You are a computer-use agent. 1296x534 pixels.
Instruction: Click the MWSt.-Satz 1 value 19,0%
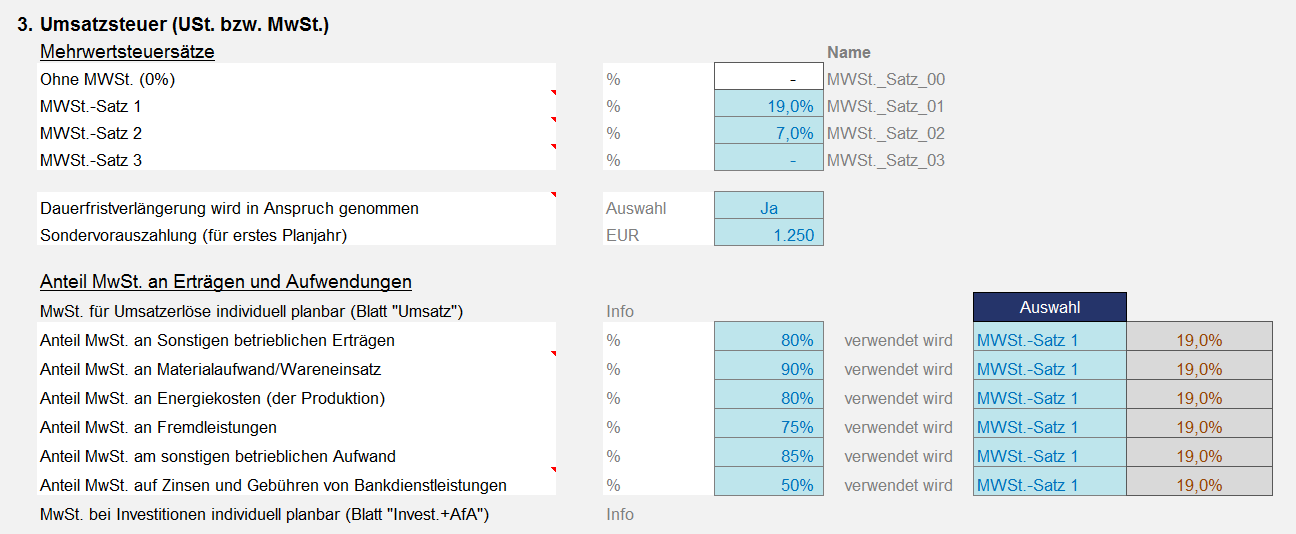[x=769, y=106]
